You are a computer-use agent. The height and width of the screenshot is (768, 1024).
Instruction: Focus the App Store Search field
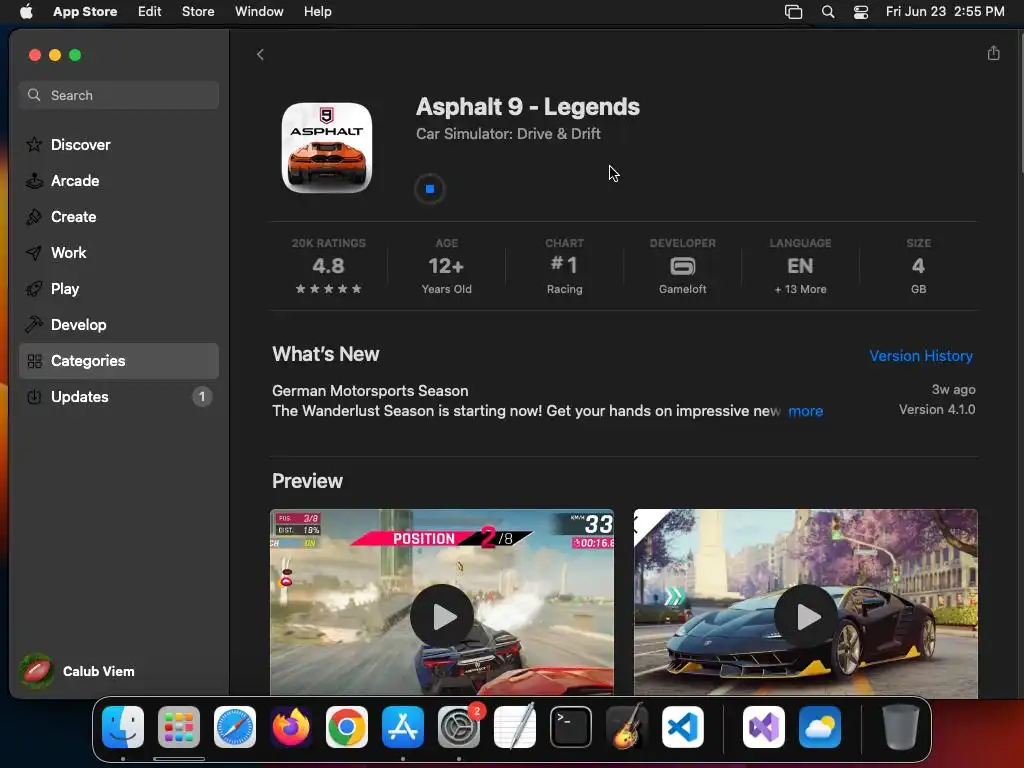tap(119, 95)
